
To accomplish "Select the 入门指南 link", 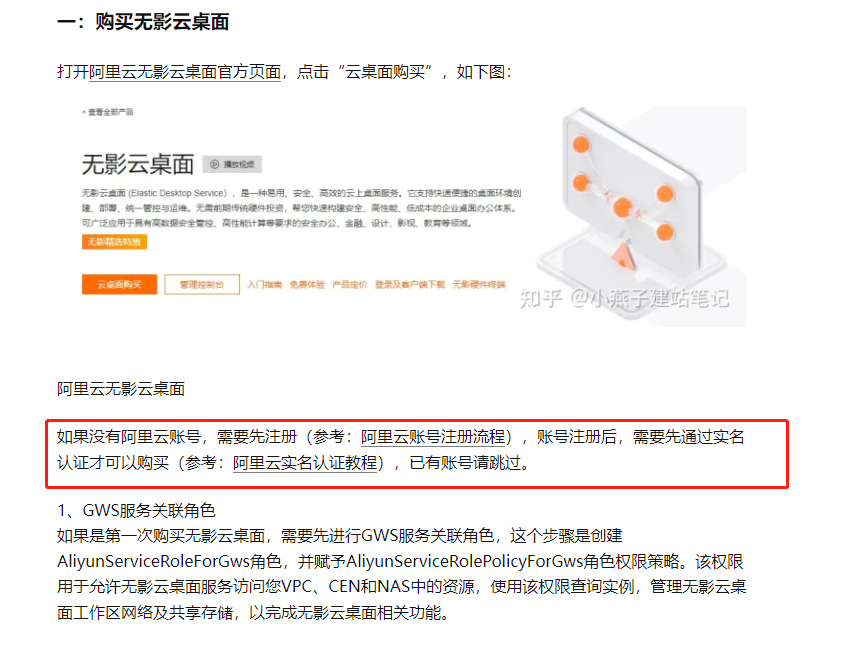I will click(265, 285).
